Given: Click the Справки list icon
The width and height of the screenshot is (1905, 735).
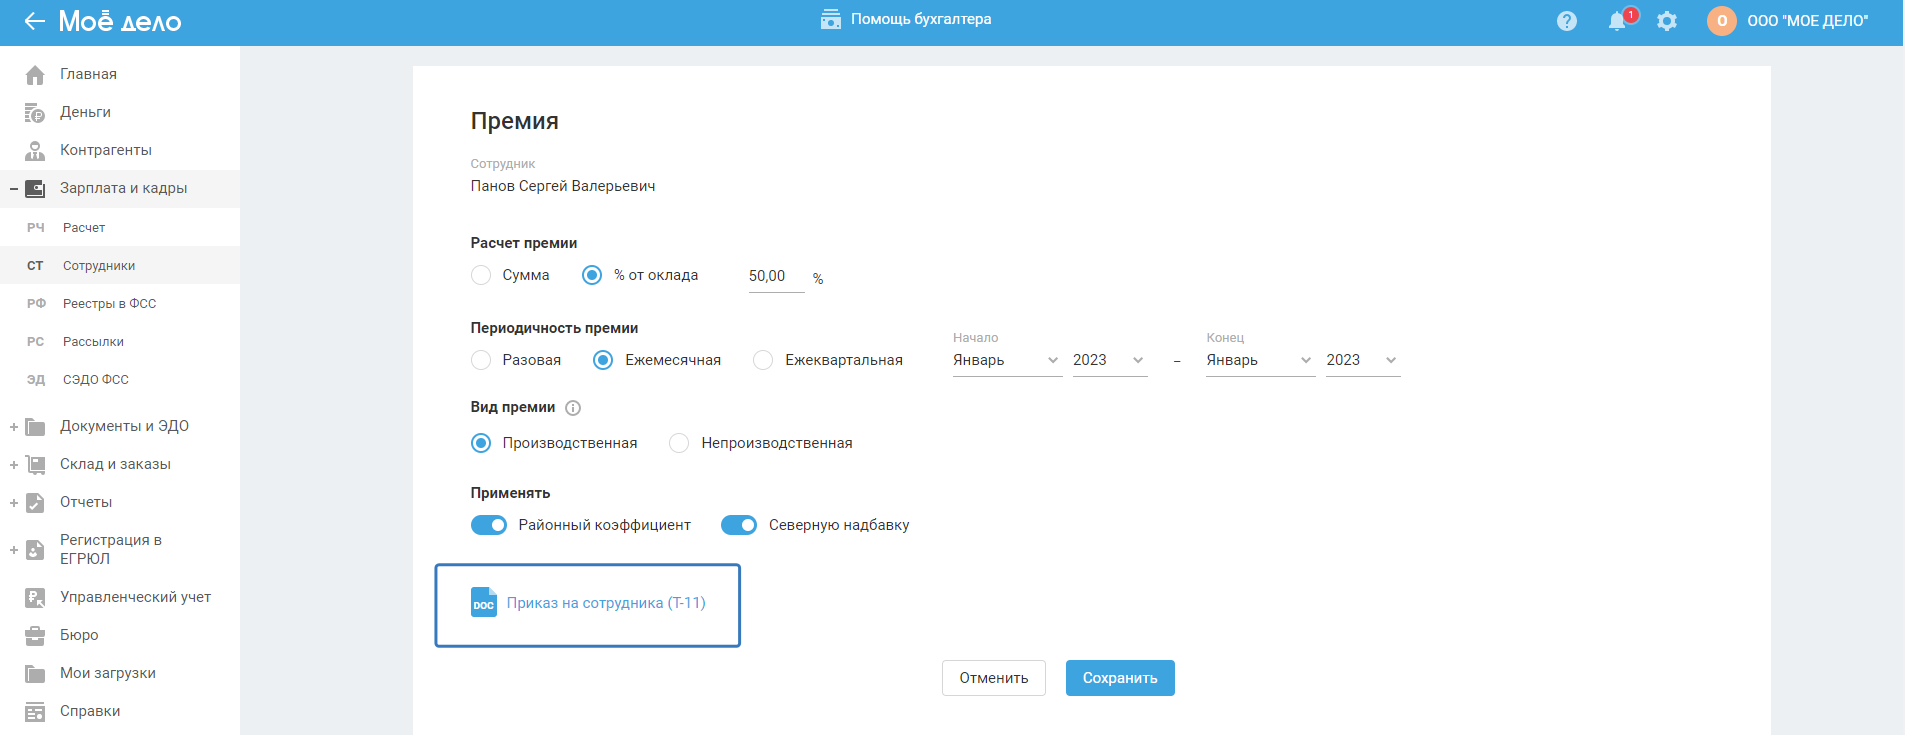Looking at the screenshot, I should [35, 712].
